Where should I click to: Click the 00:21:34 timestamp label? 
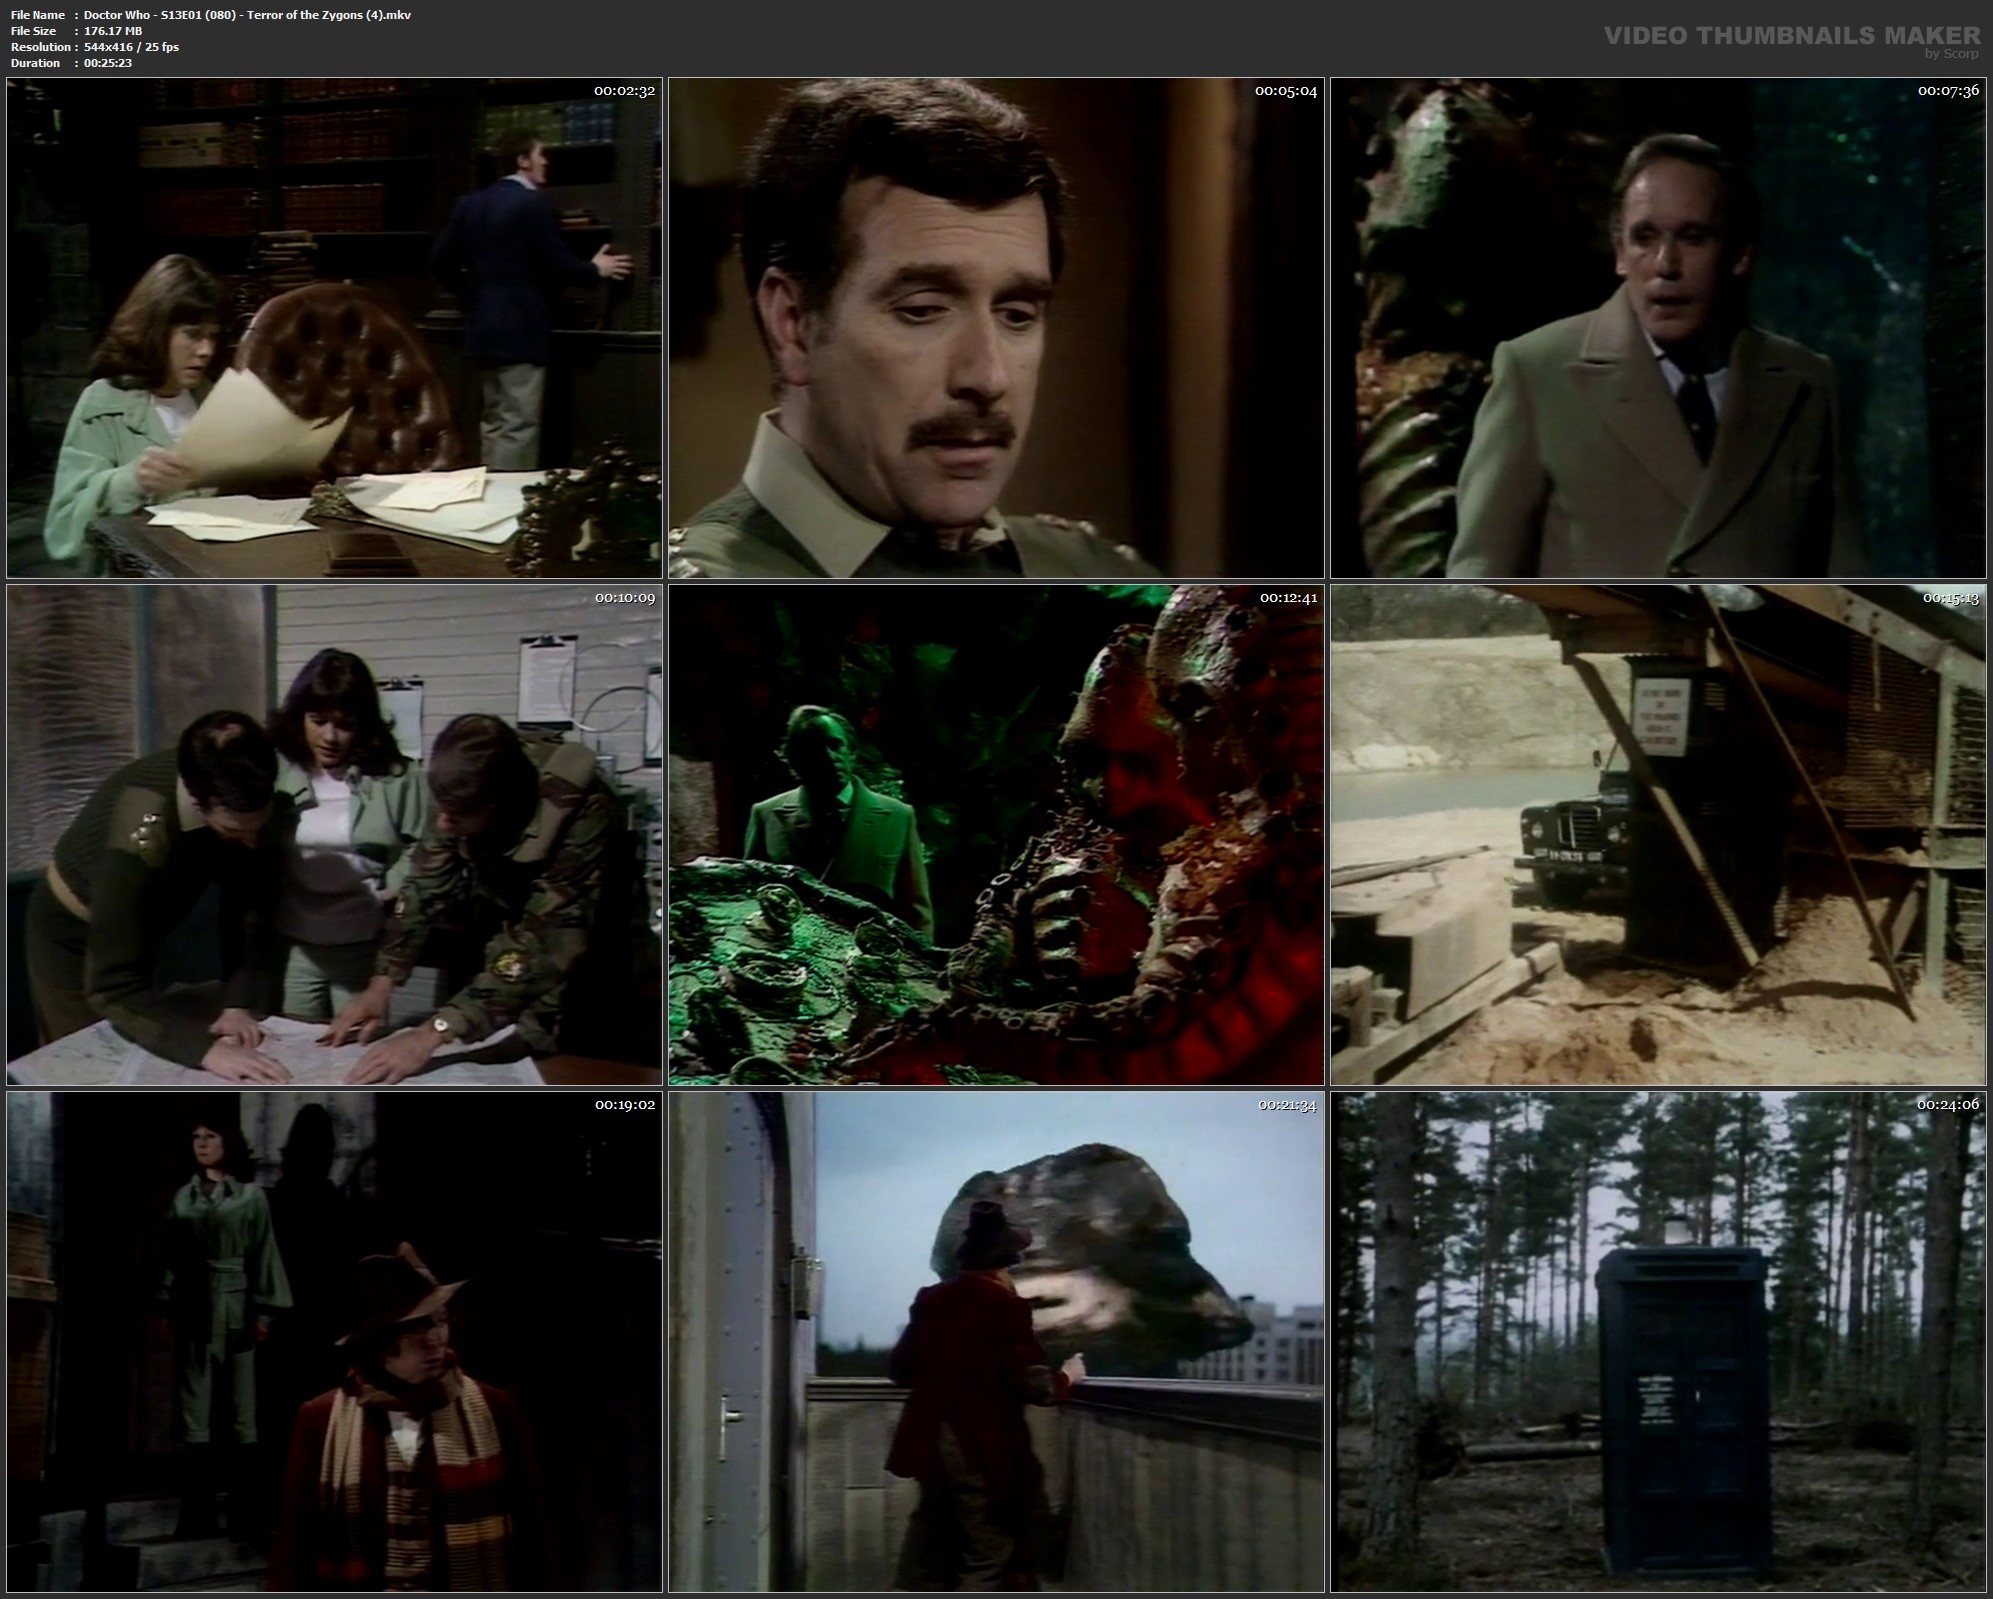1287,1105
